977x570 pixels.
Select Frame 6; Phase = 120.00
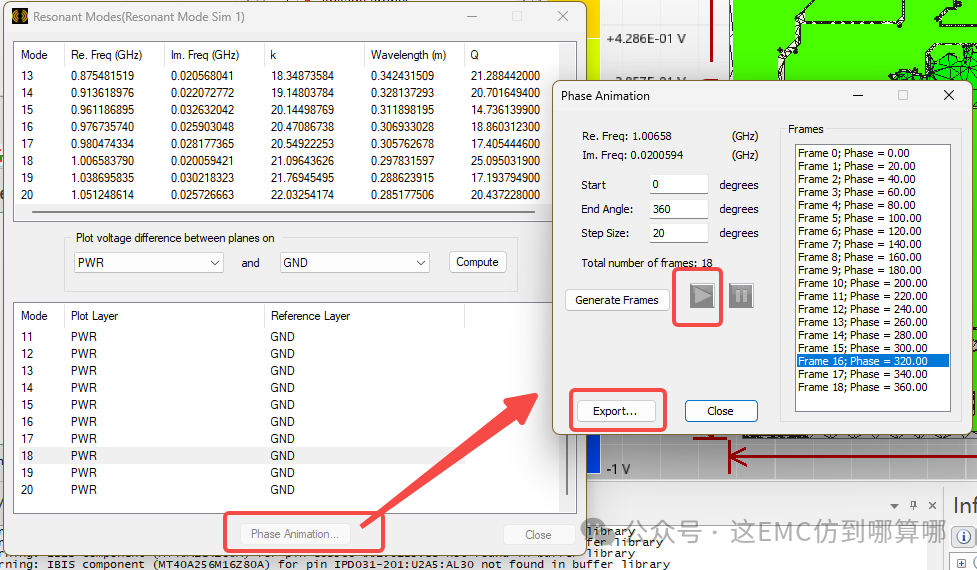tap(872, 231)
